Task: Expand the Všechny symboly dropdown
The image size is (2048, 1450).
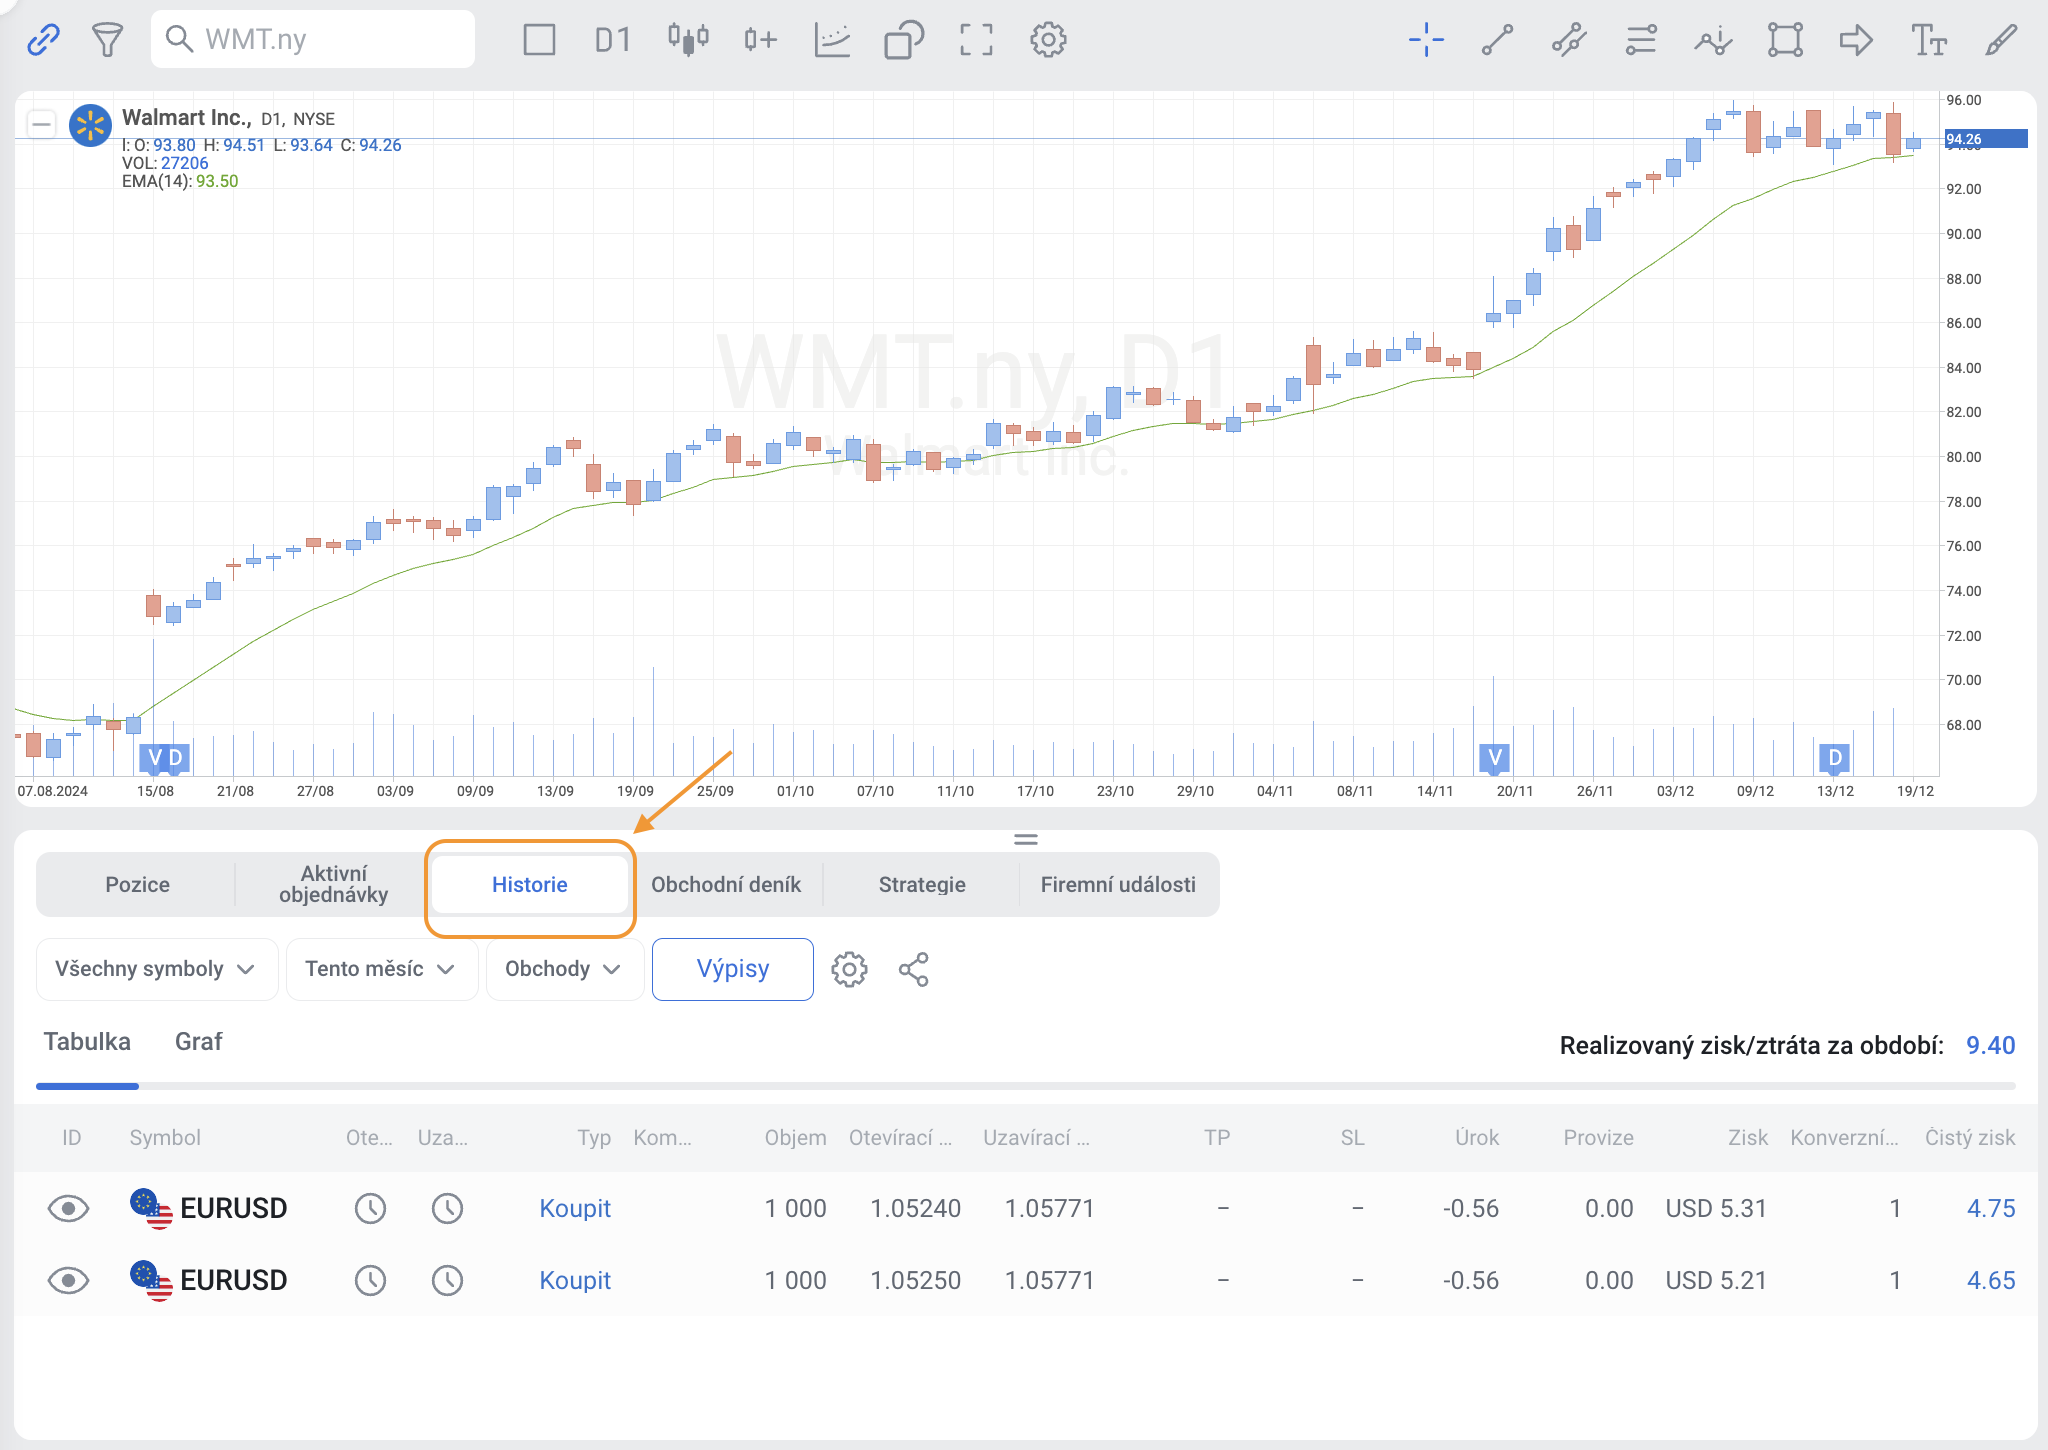Action: tap(156, 969)
